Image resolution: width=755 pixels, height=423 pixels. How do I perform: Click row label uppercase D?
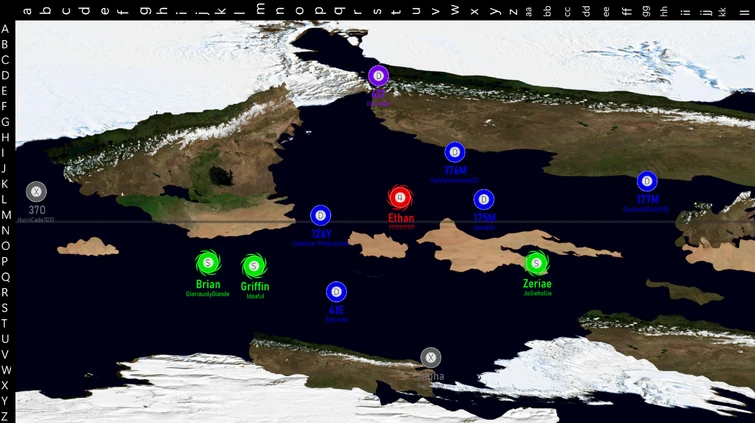(x=5, y=75)
